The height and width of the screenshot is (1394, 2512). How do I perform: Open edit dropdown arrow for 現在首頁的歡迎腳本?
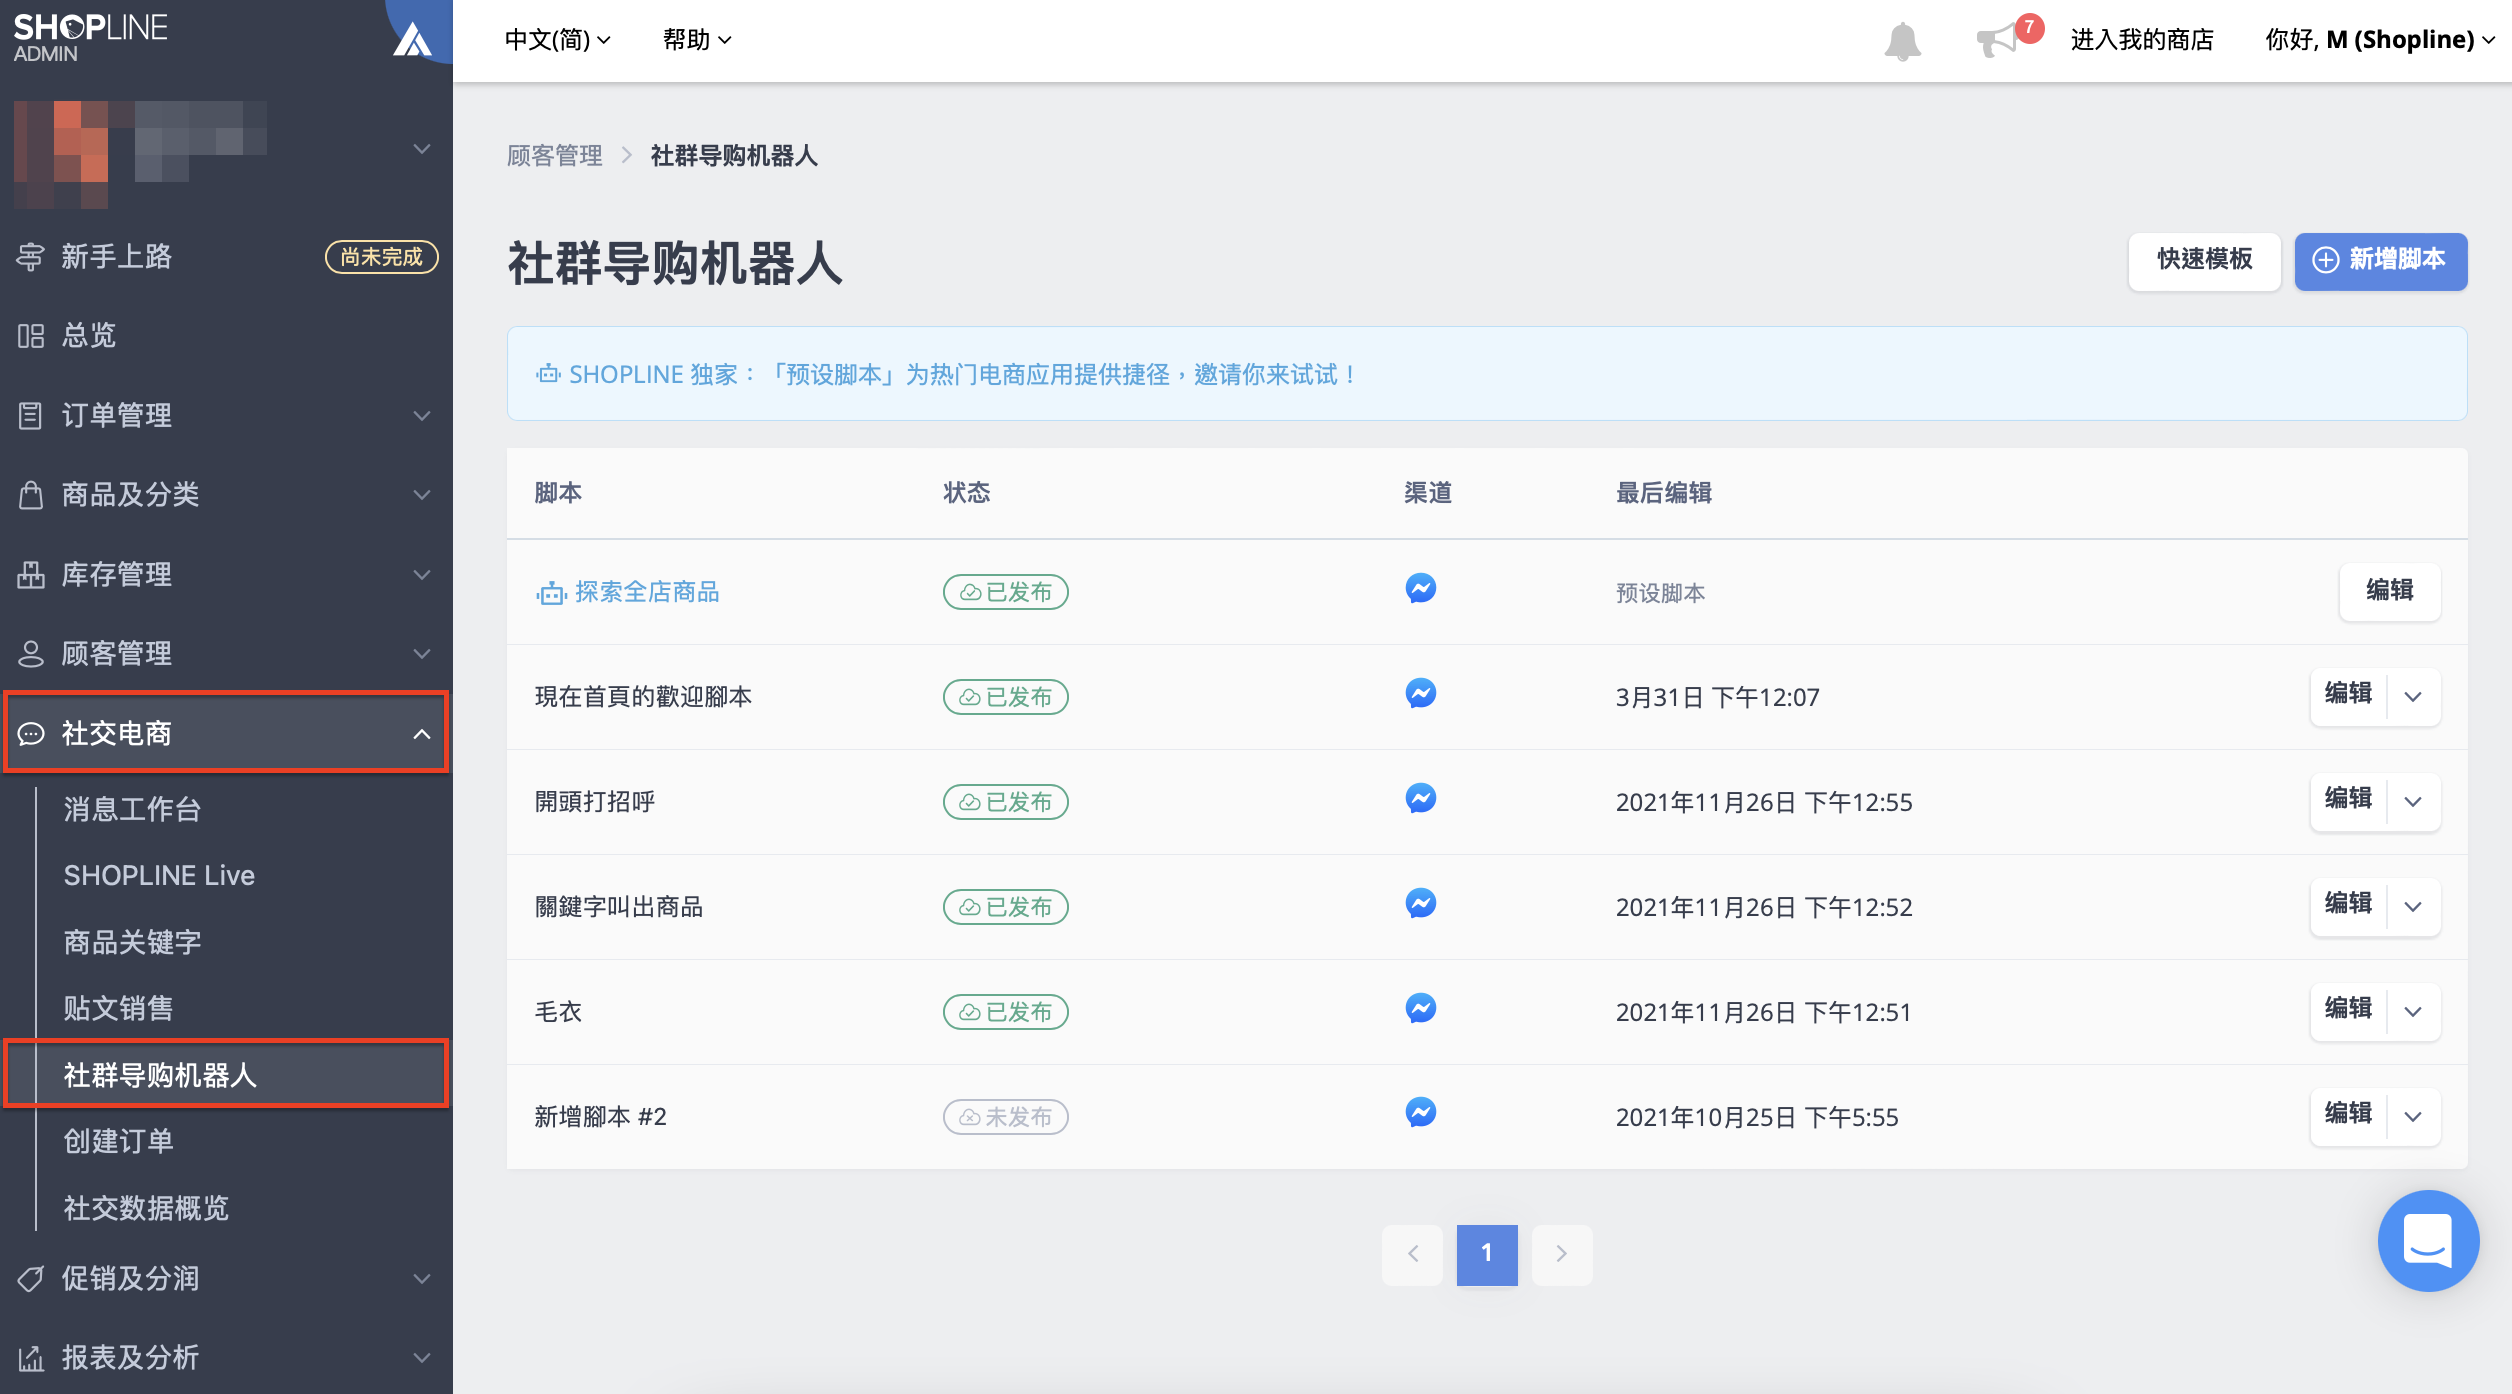[2413, 697]
